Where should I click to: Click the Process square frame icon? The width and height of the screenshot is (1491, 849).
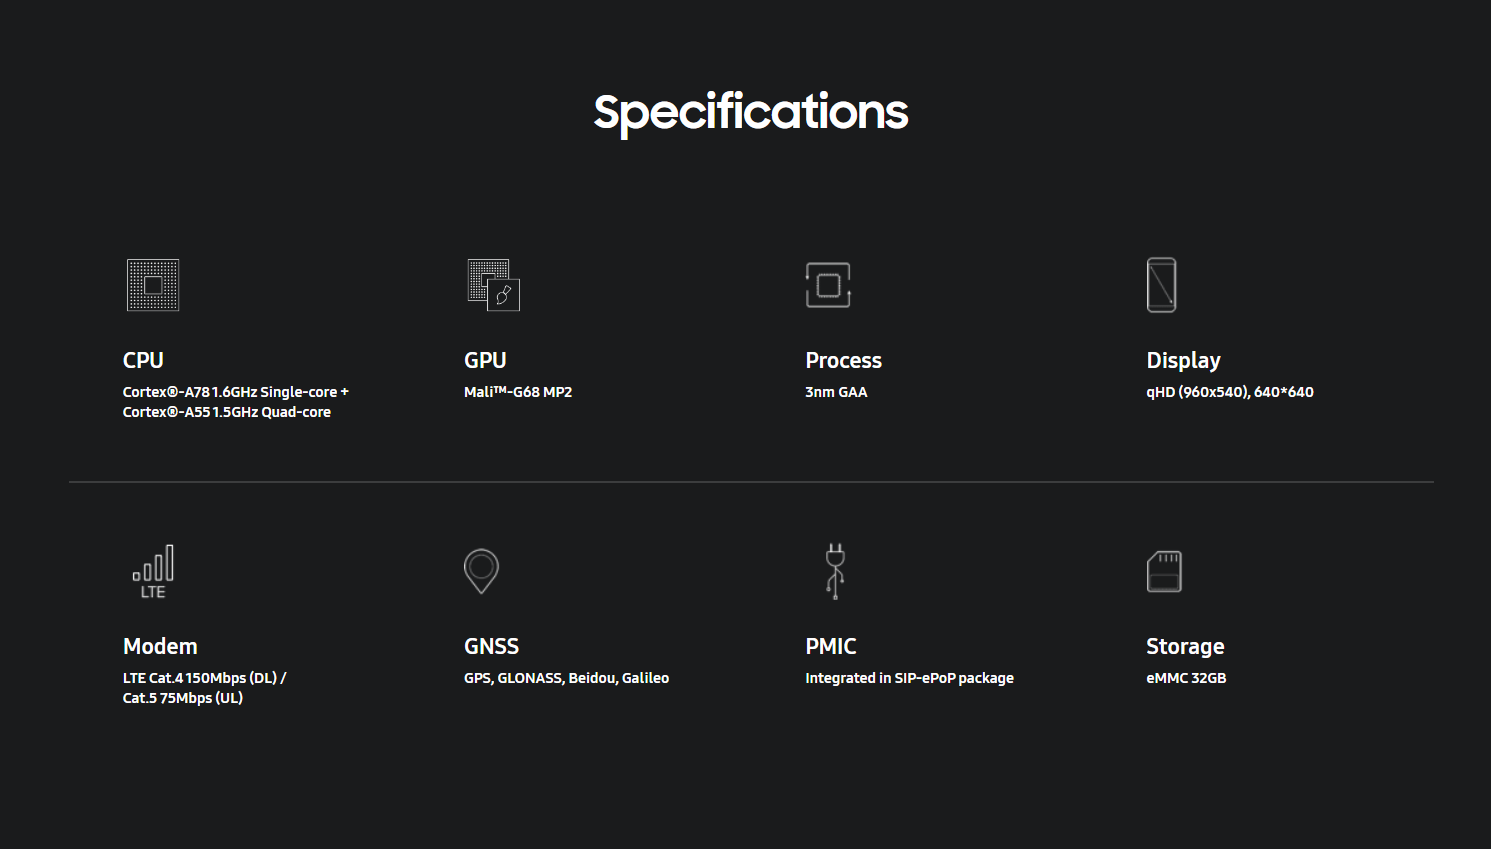(828, 285)
